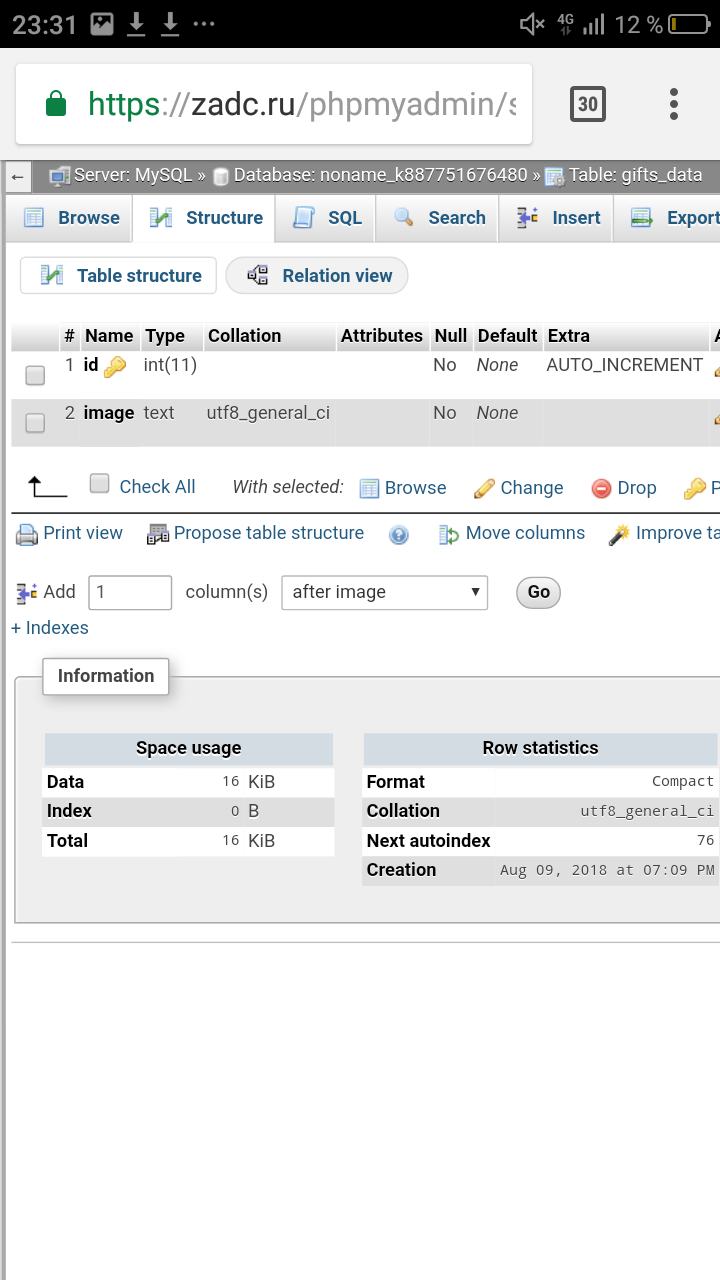This screenshot has width=720, height=1280.
Task: Click the Drop red icon for selected
Action: pos(601,488)
